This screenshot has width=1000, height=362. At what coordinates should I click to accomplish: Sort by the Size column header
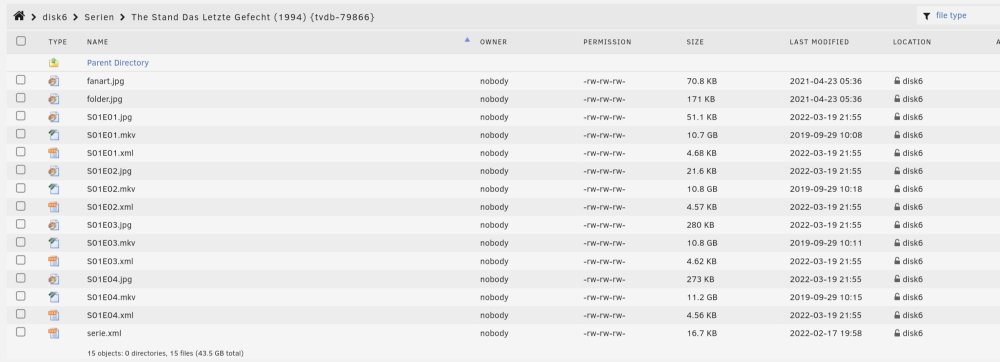coord(695,42)
